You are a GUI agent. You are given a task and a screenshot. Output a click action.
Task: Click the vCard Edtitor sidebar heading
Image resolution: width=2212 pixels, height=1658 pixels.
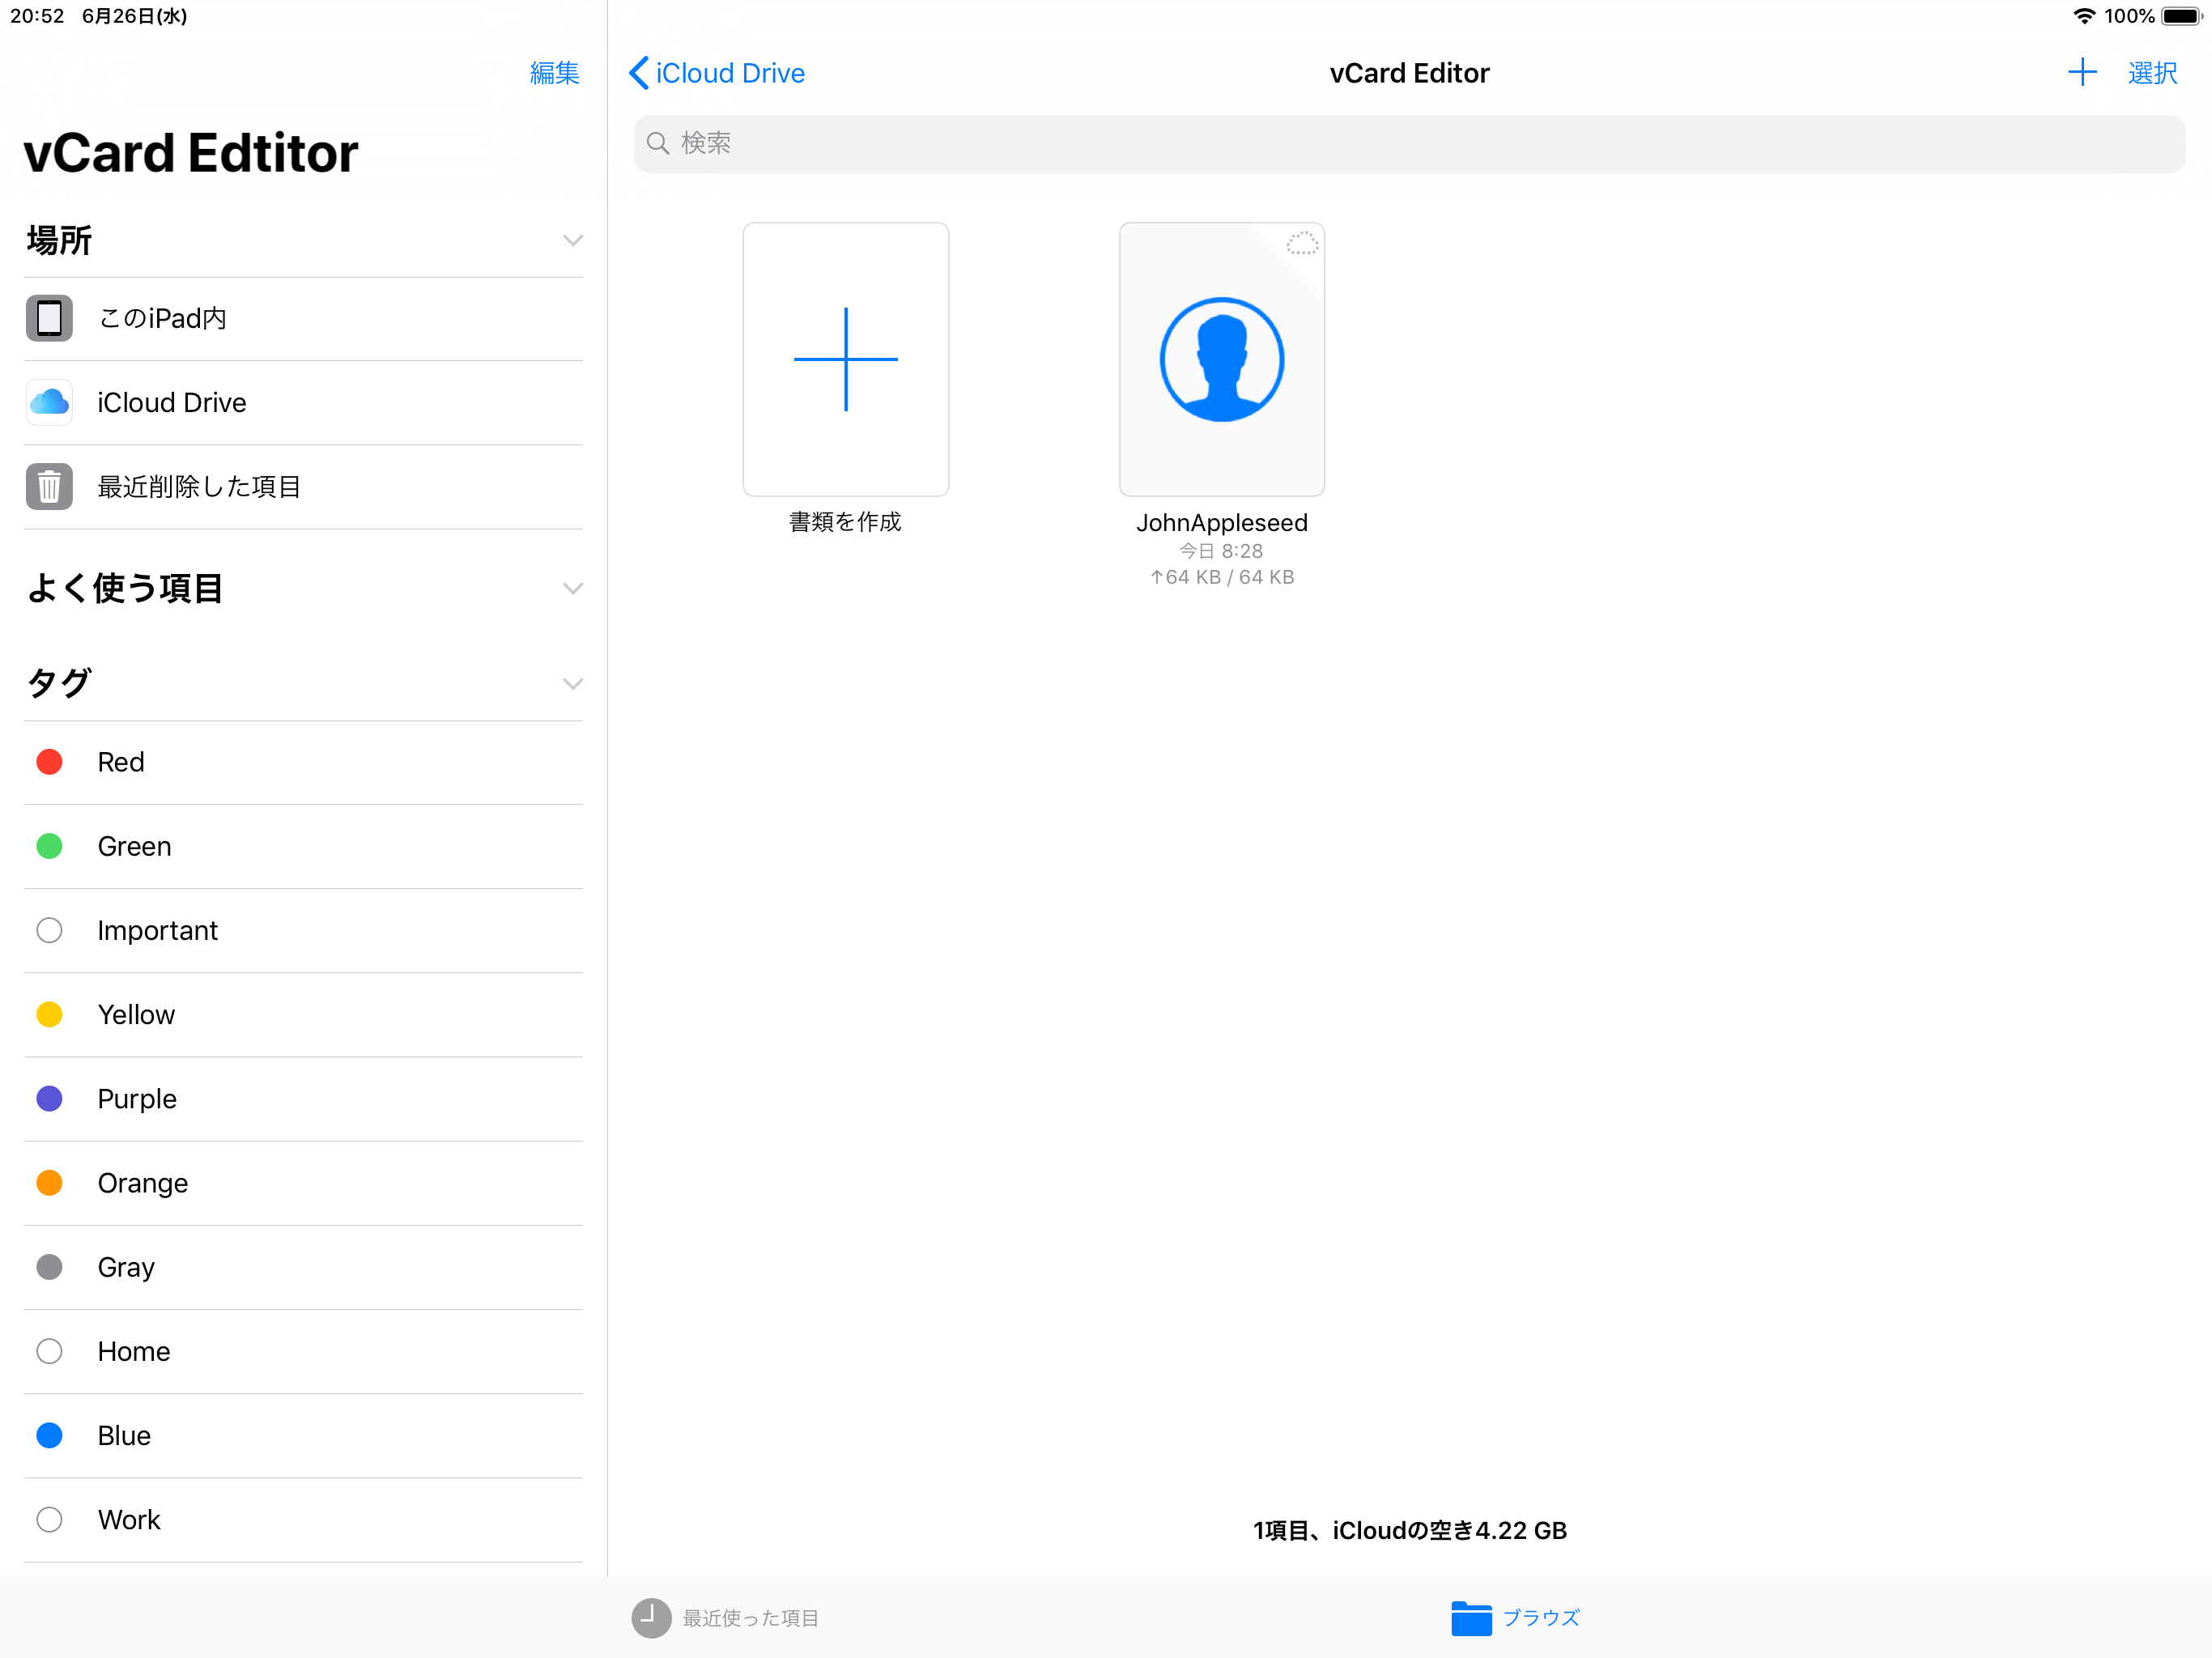point(190,152)
